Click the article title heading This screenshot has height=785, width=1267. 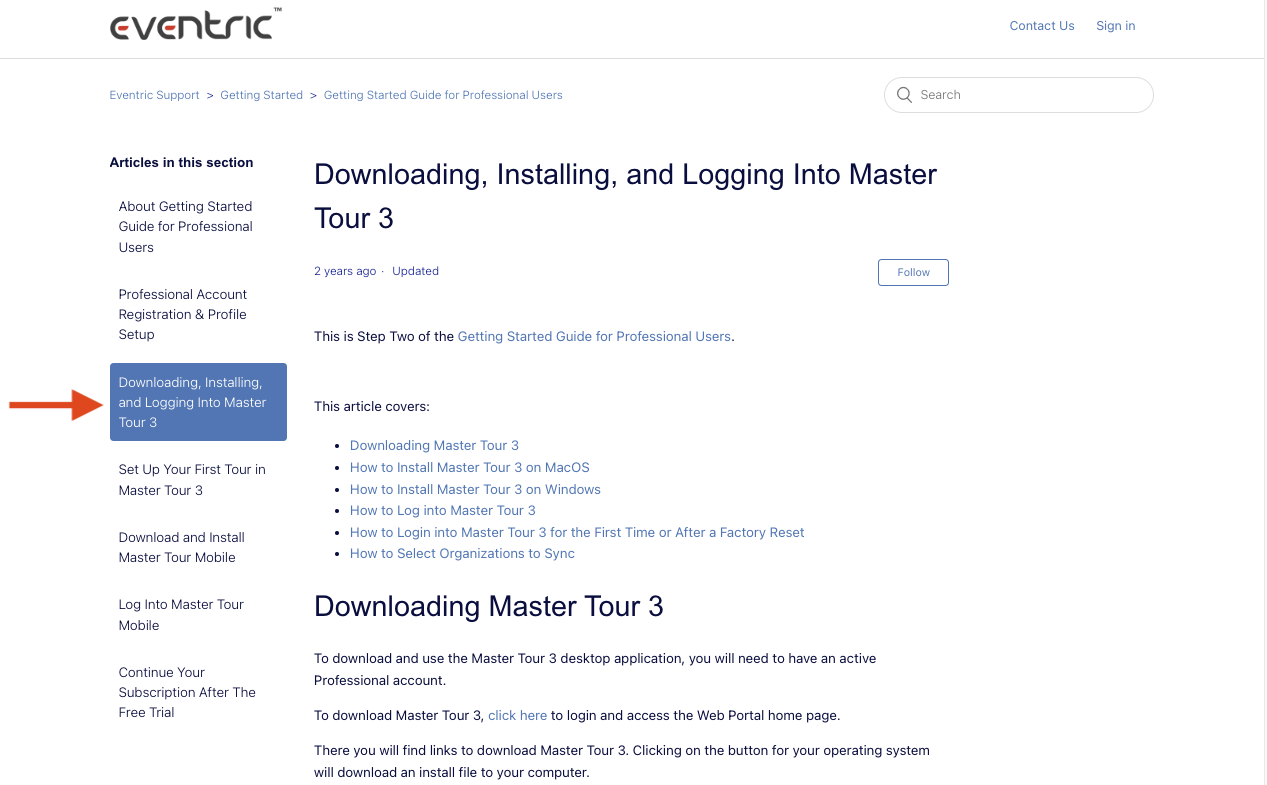click(625, 196)
